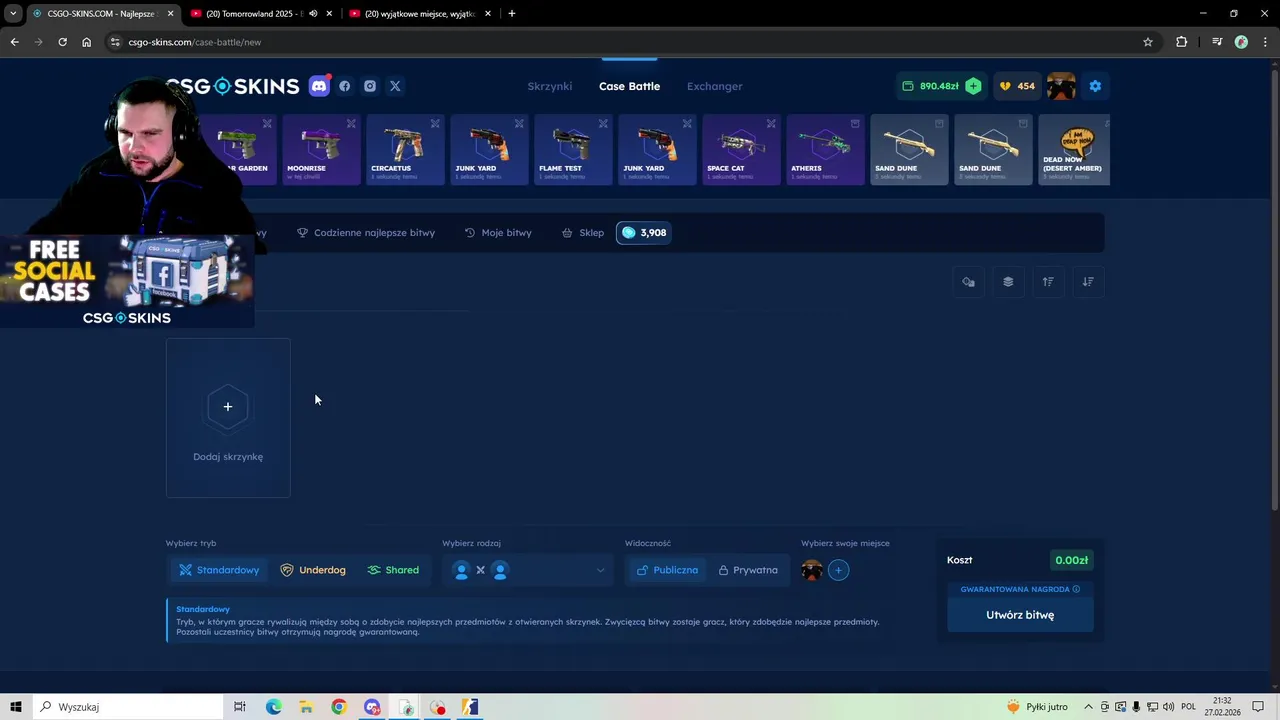Screen dimensions: 1280x720
Task: Open the Exchanger tab
Action: pyautogui.click(x=714, y=86)
